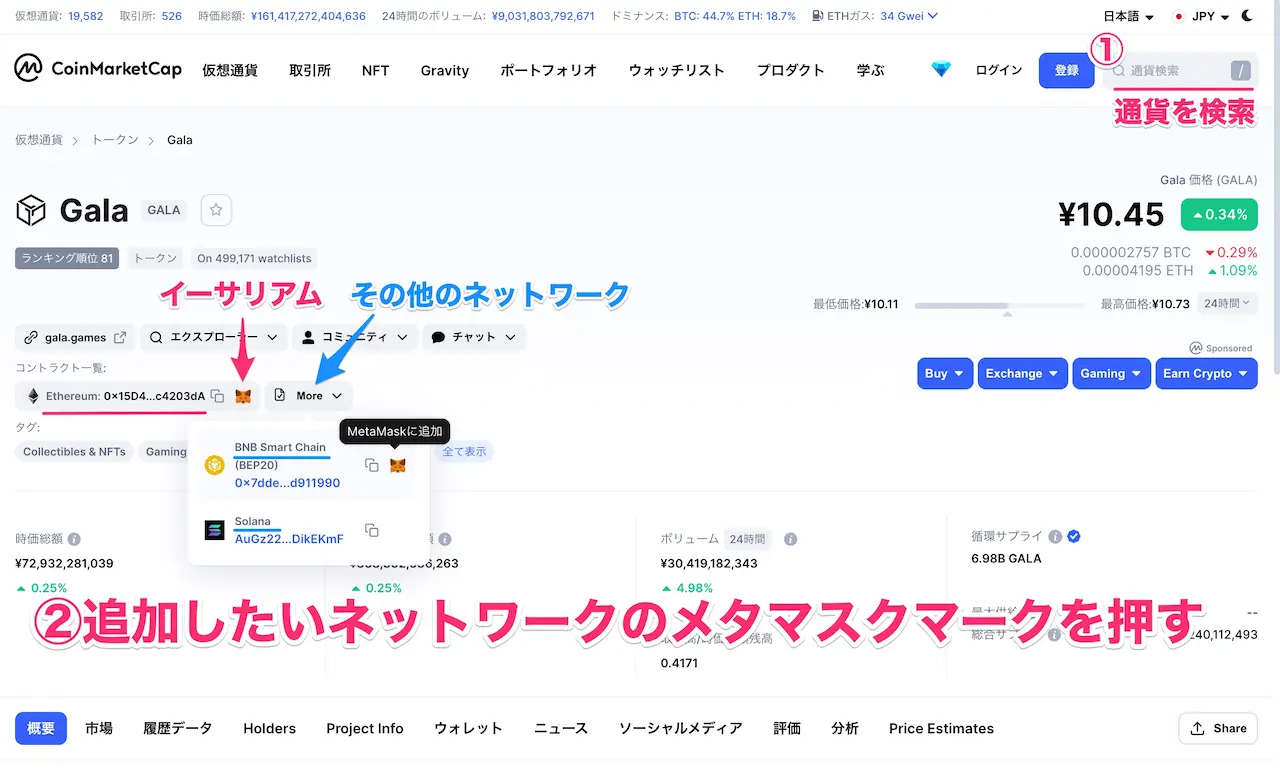Image resolution: width=1280 pixels, height=773 pixels.
Task: Open the ウォッチリスト page
Action: [676, 70]
